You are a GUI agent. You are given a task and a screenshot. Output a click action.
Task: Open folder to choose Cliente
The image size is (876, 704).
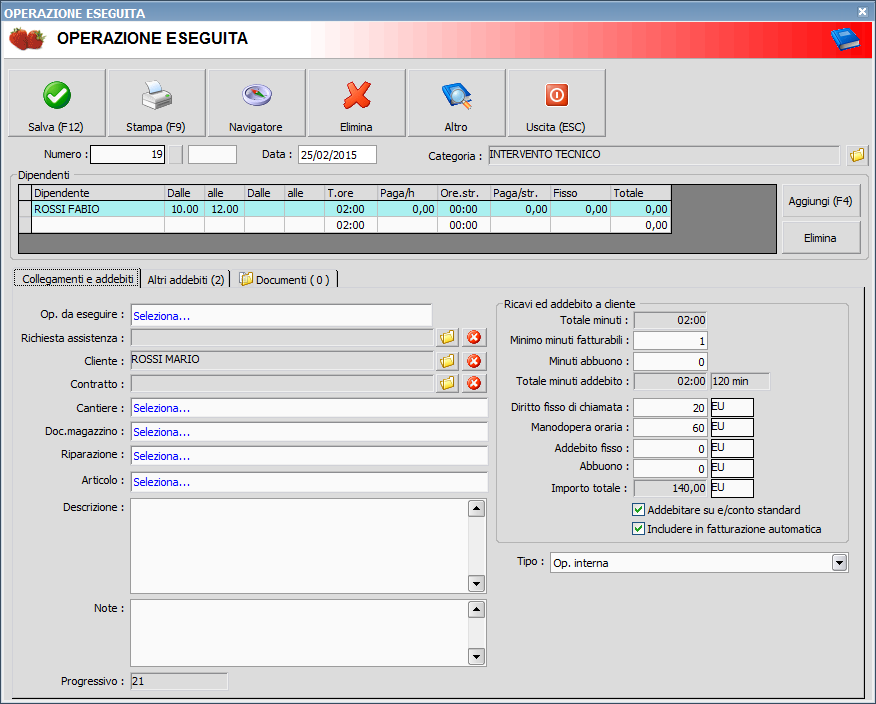(447, 361)
